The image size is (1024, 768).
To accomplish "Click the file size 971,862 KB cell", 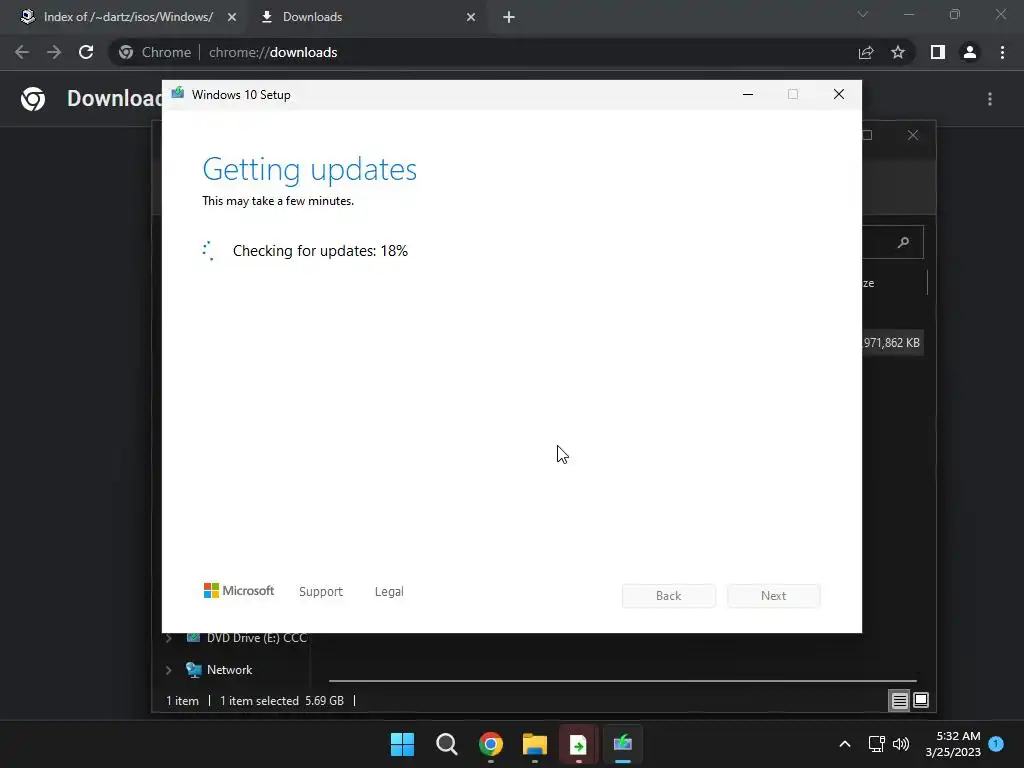I will 891,343.
